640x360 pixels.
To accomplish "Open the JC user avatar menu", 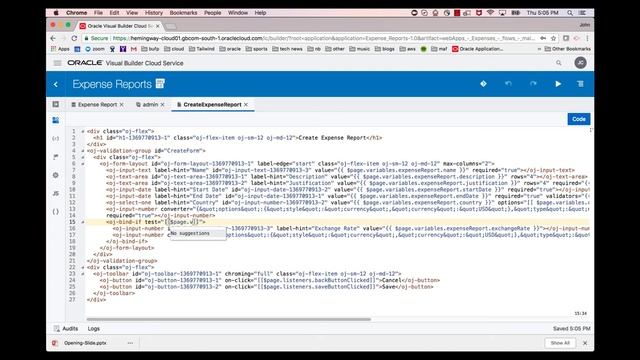I will pyautogui.click(x=580, y=62).
